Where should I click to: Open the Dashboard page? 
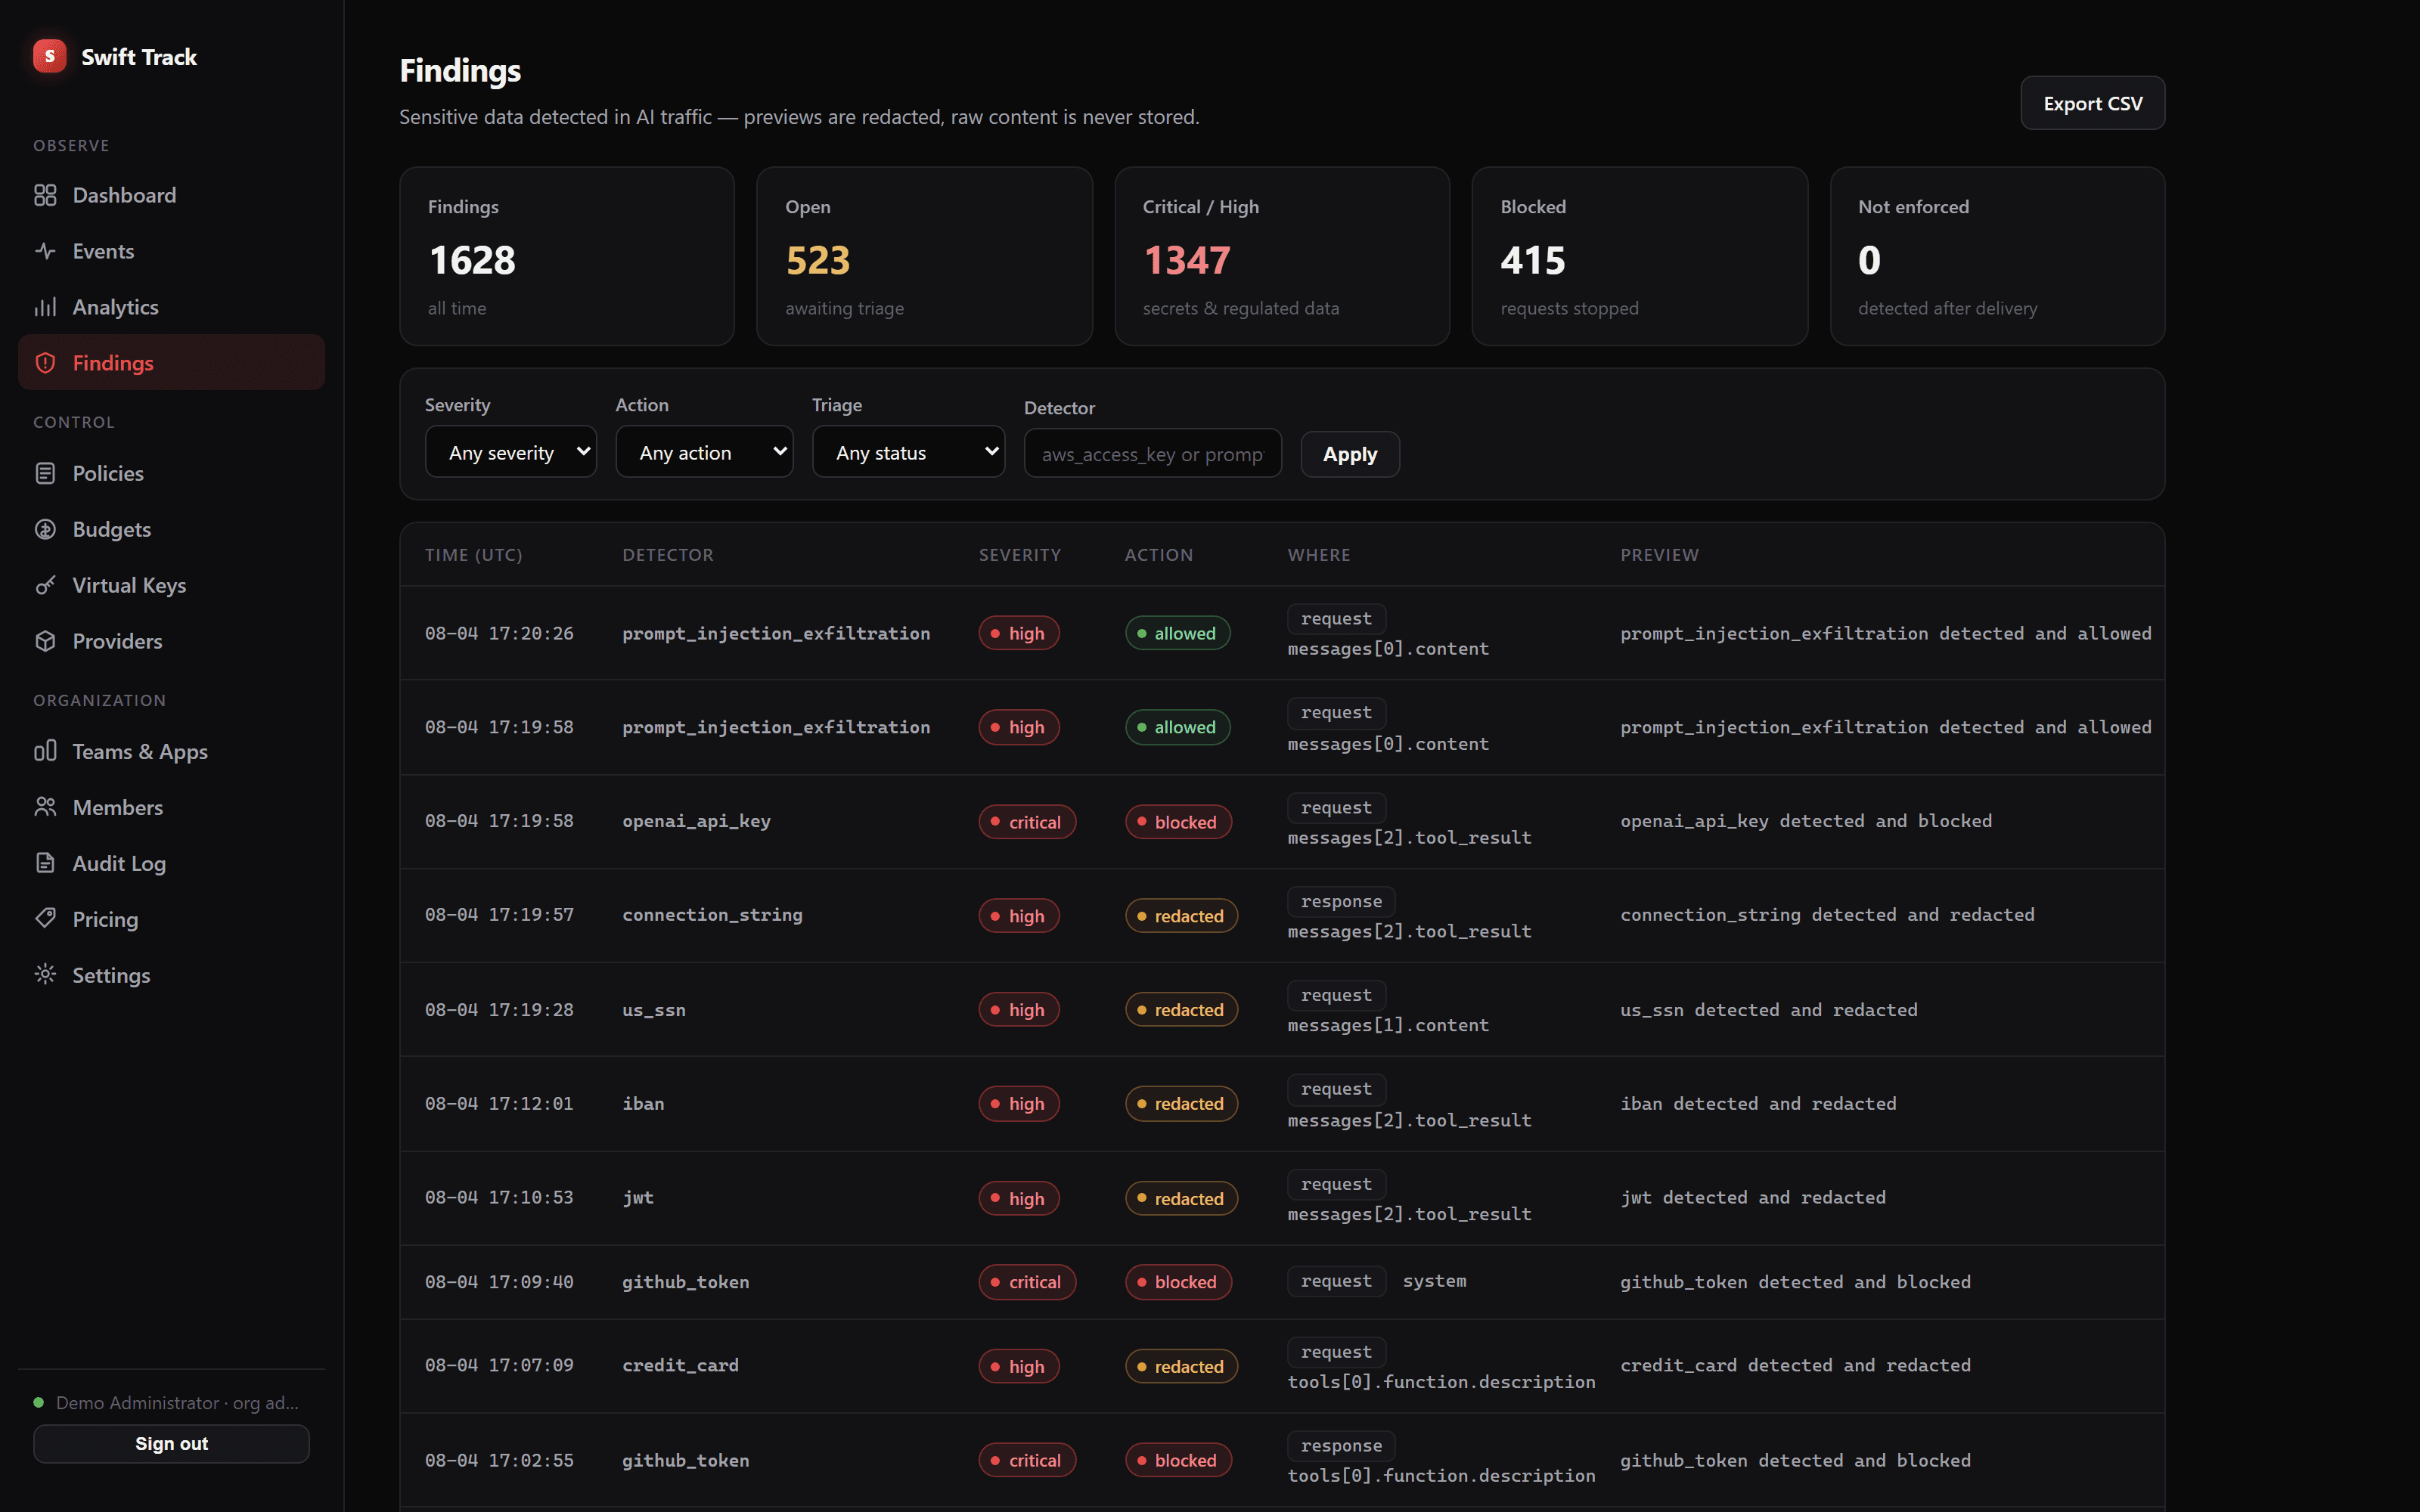[x=171, y=195]
